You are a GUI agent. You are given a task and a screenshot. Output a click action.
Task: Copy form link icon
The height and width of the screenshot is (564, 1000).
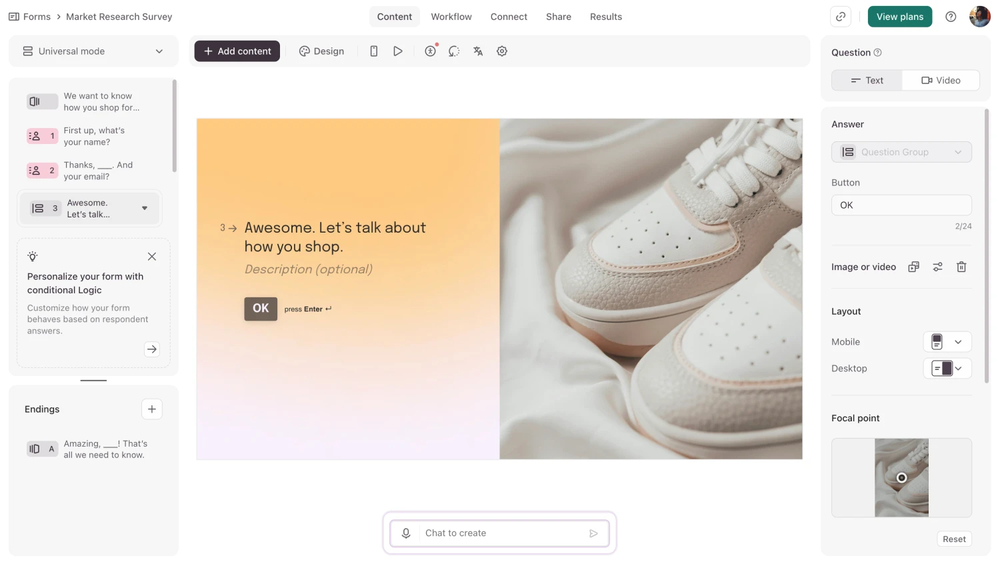[x=841, y=17]
